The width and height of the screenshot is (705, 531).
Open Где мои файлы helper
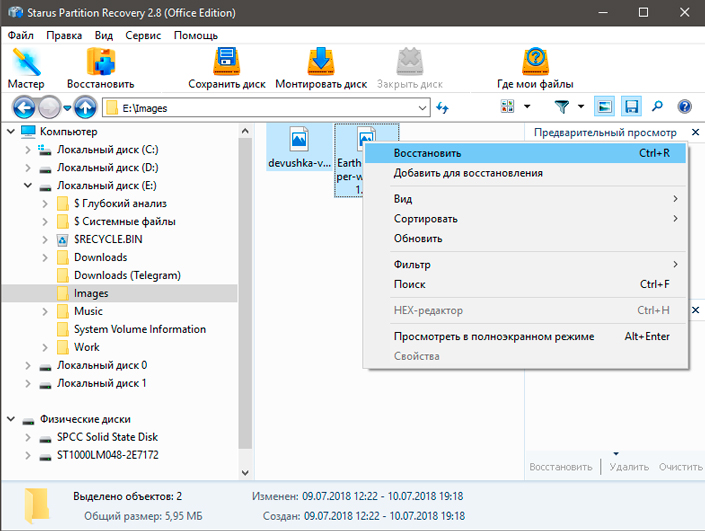click(535, 67)
